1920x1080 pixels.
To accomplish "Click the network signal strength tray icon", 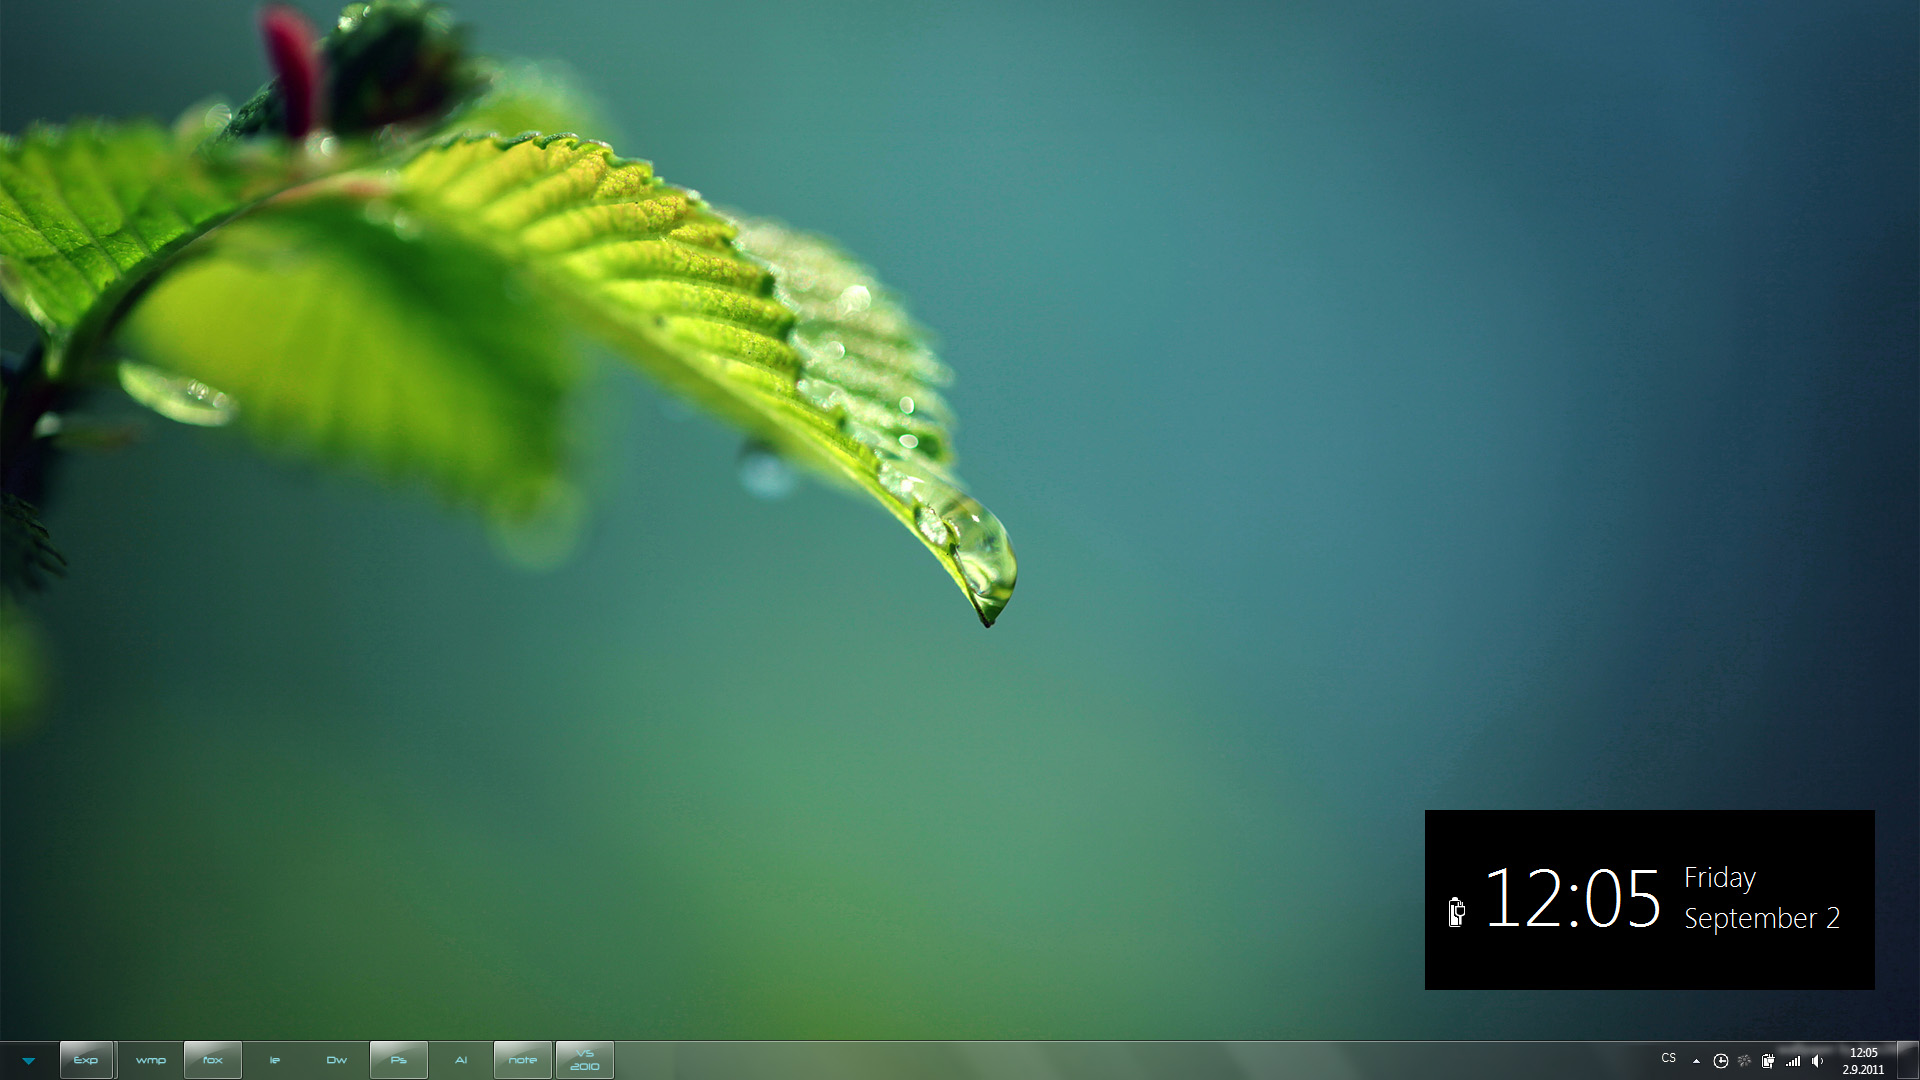I will (x=1793, y=1061).
